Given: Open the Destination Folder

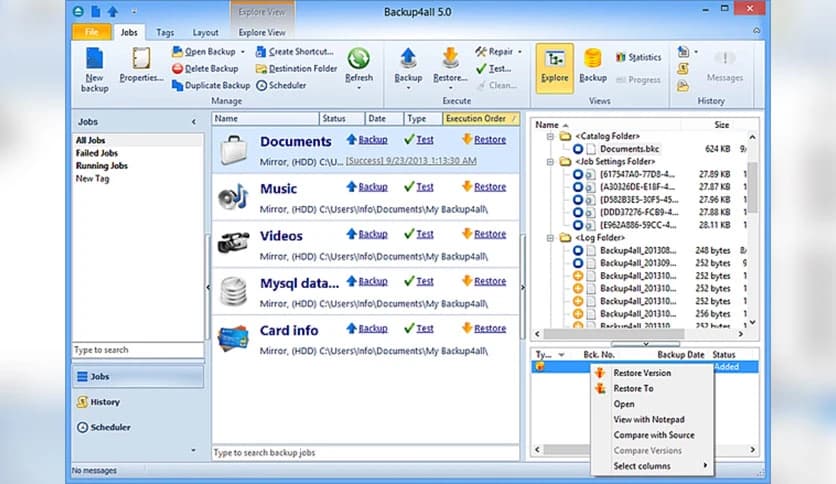Looking at the screenshot, I should coord(296,69).
